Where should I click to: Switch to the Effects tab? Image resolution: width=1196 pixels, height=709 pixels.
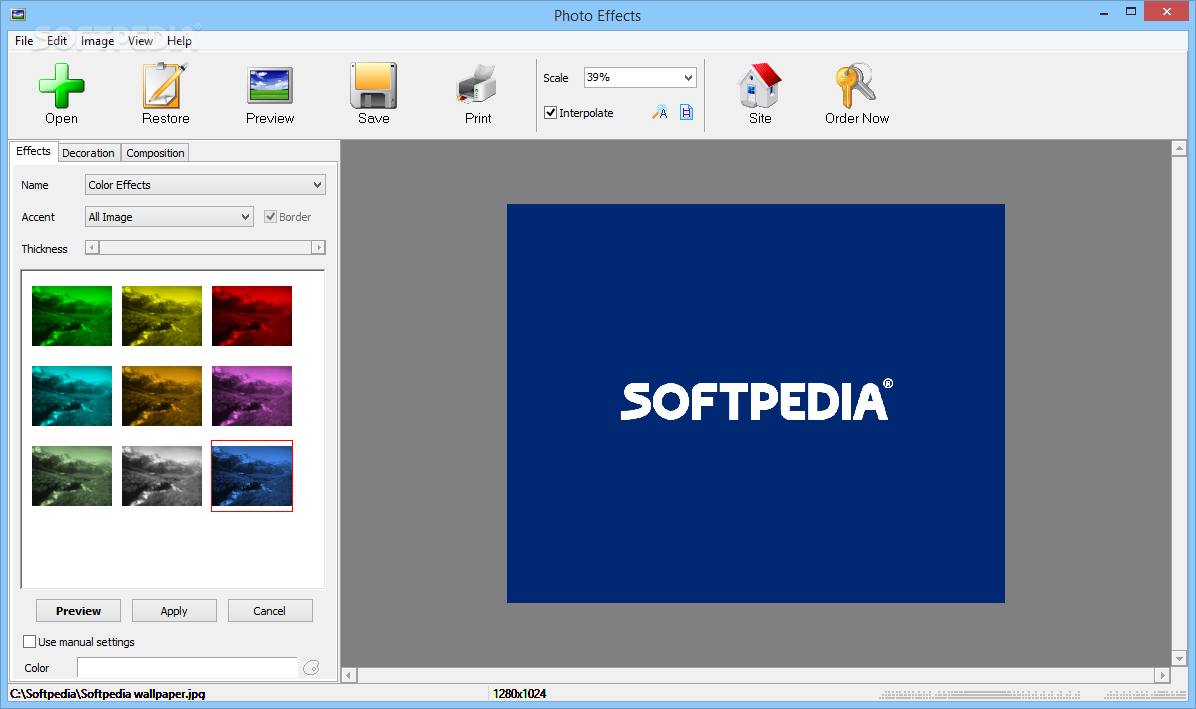pos(34,151)
